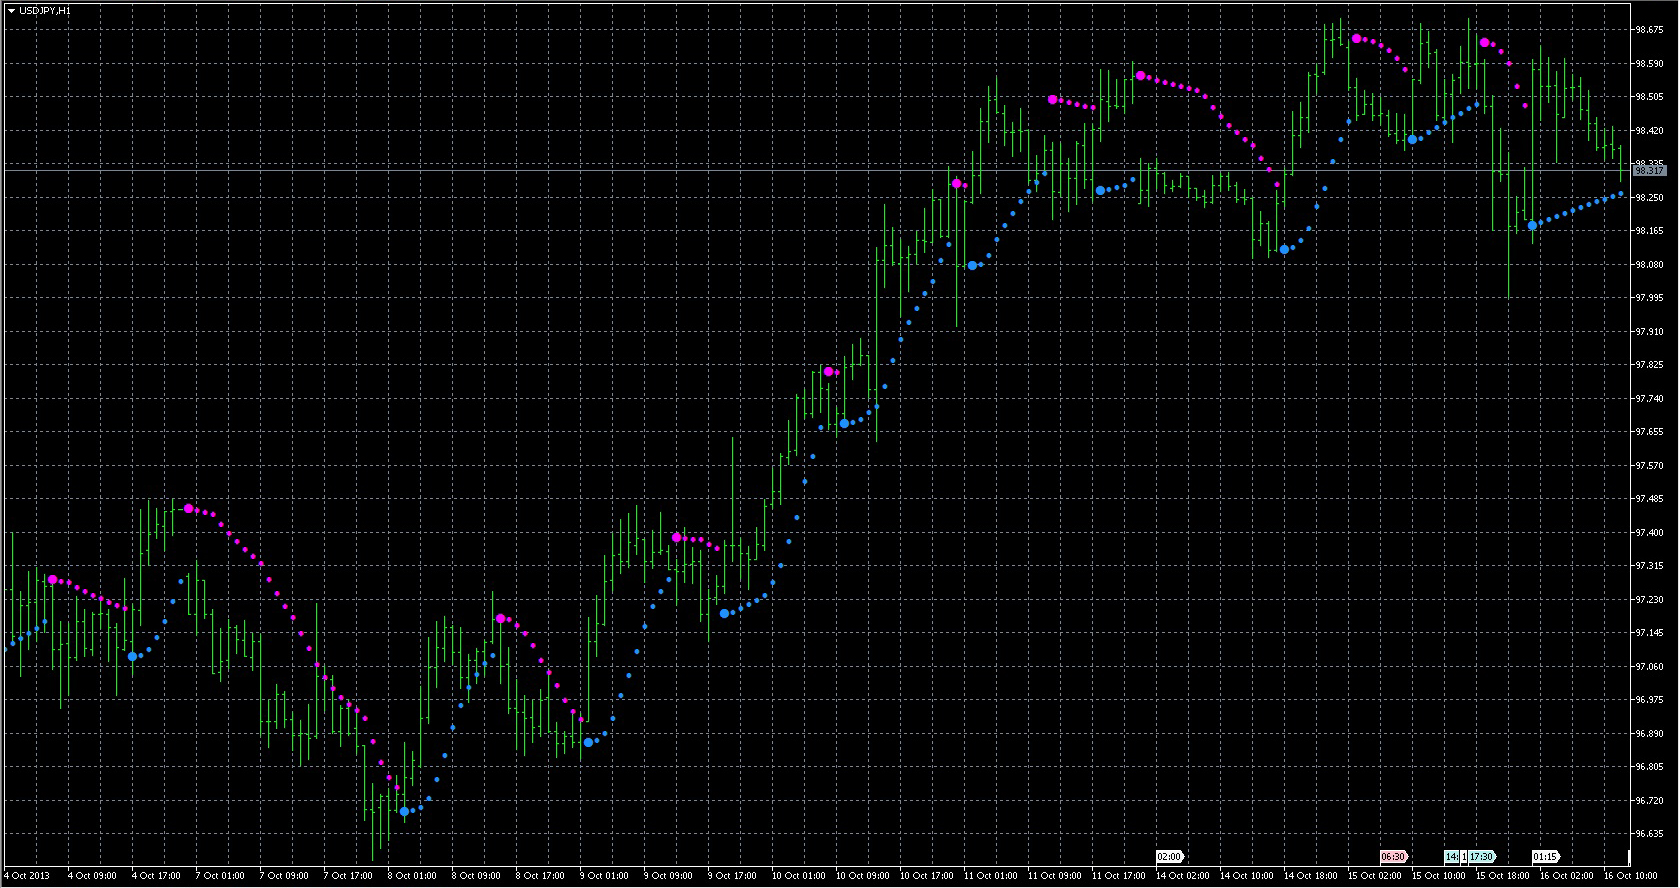Select the 4 Oct 2013 date label
The height and width of the screenshot is (888, 1680).
(x=27, y=876)
